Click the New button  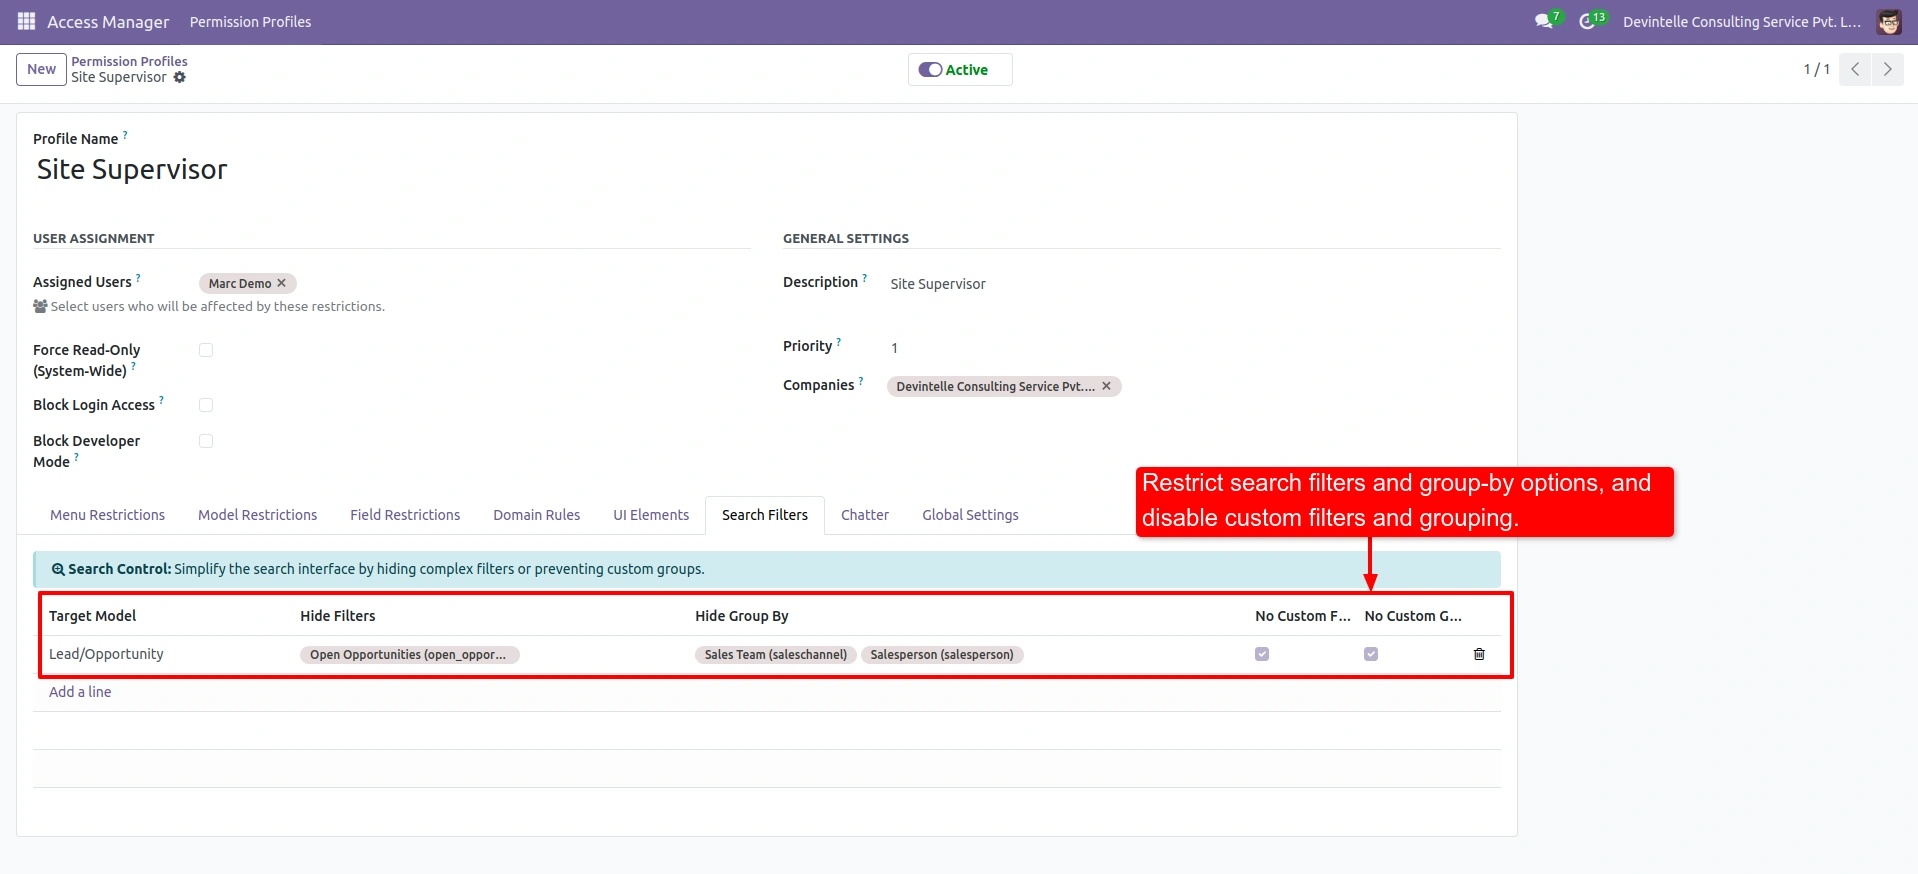coord(41,69)
